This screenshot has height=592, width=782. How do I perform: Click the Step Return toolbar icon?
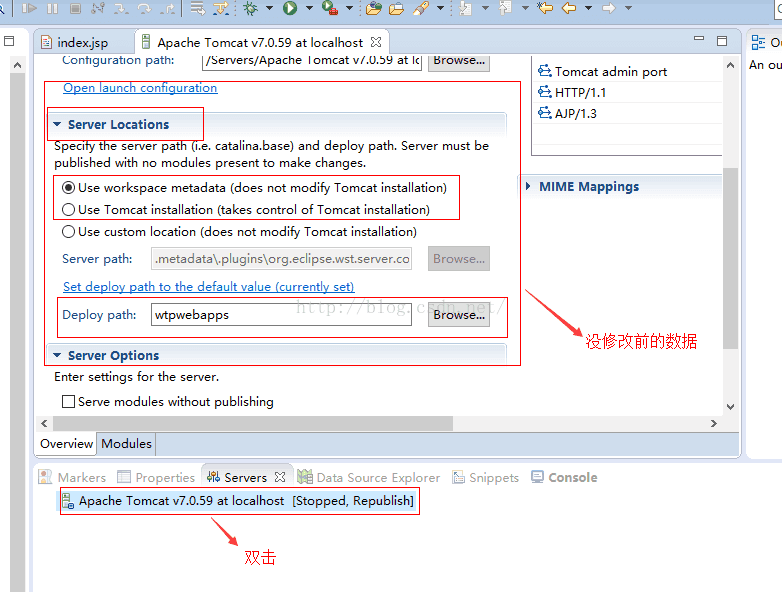coord(169,8)
